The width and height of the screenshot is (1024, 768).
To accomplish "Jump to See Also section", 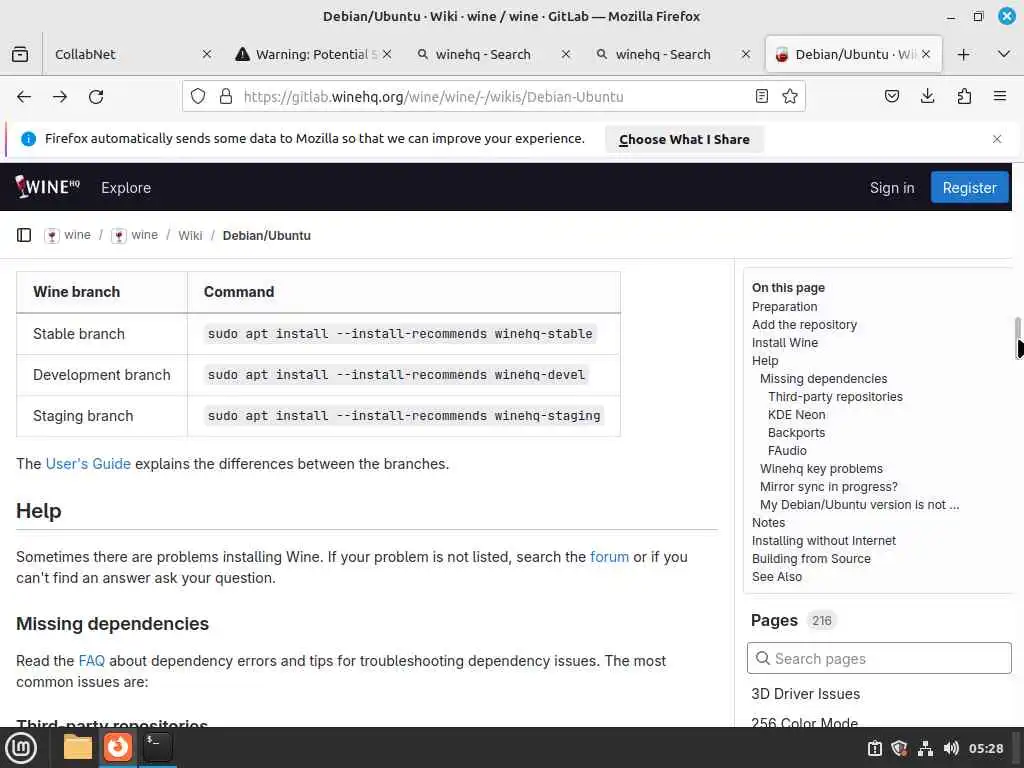I will pyautogui.click(x=776, y=577).
